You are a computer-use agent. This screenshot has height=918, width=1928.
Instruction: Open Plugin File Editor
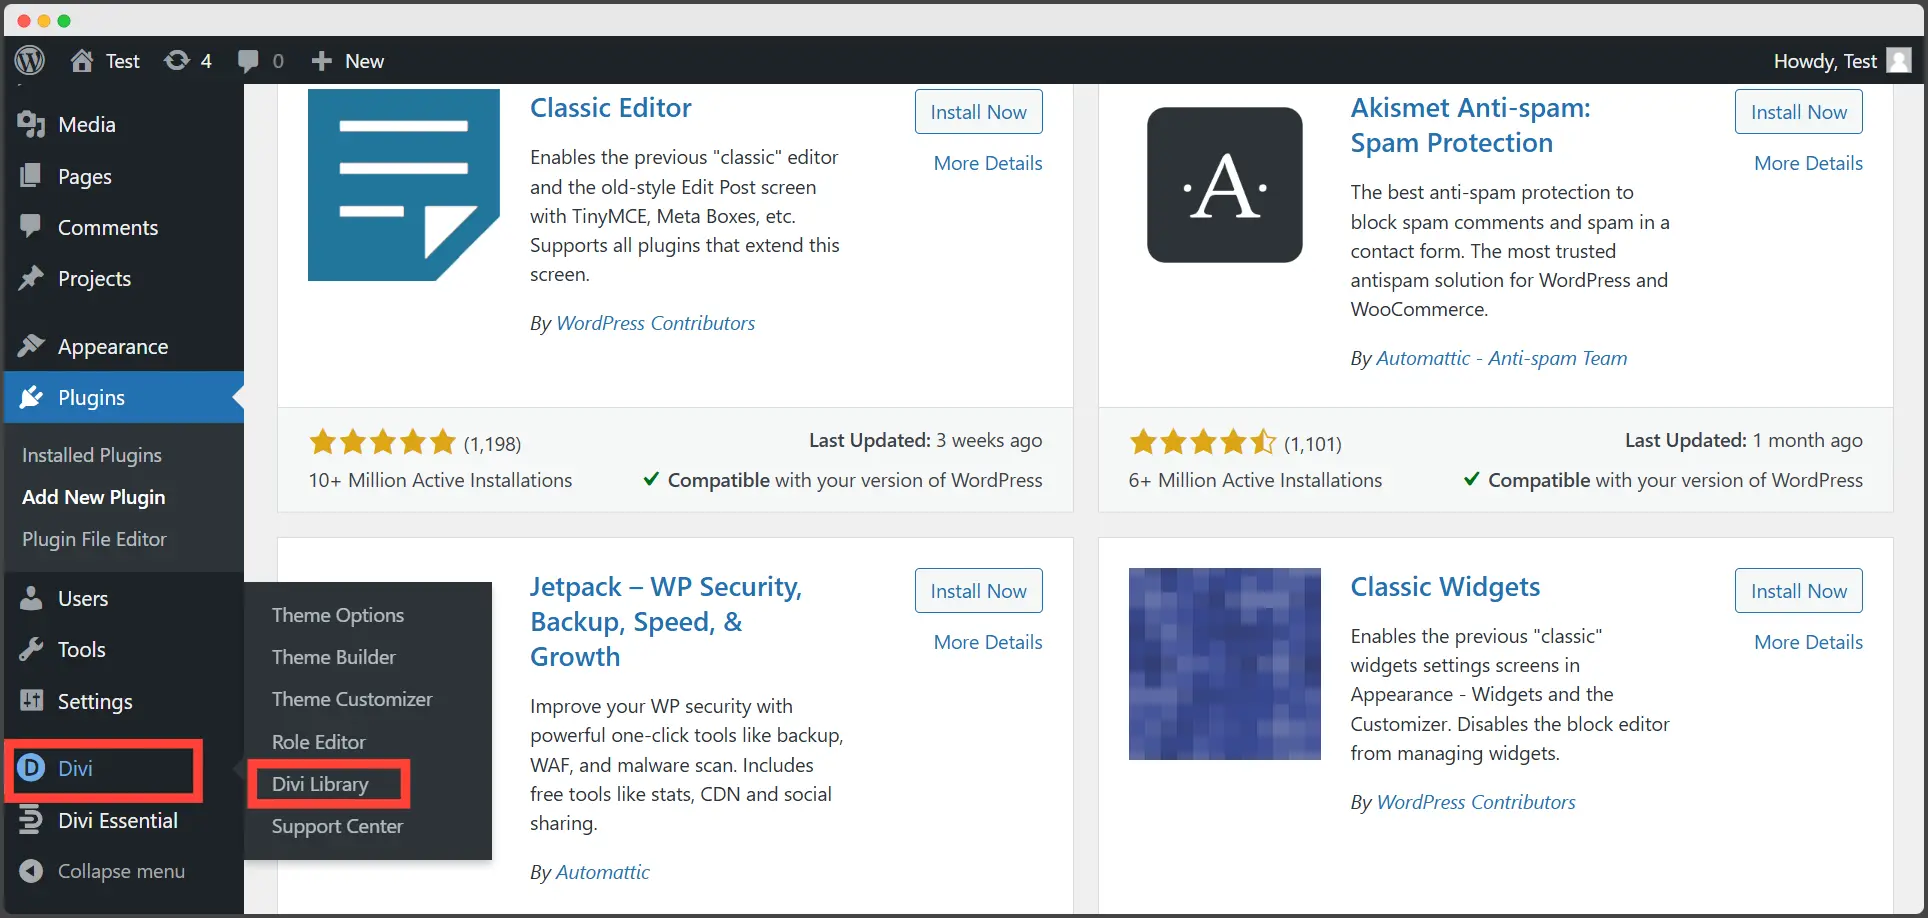point(94,539)
